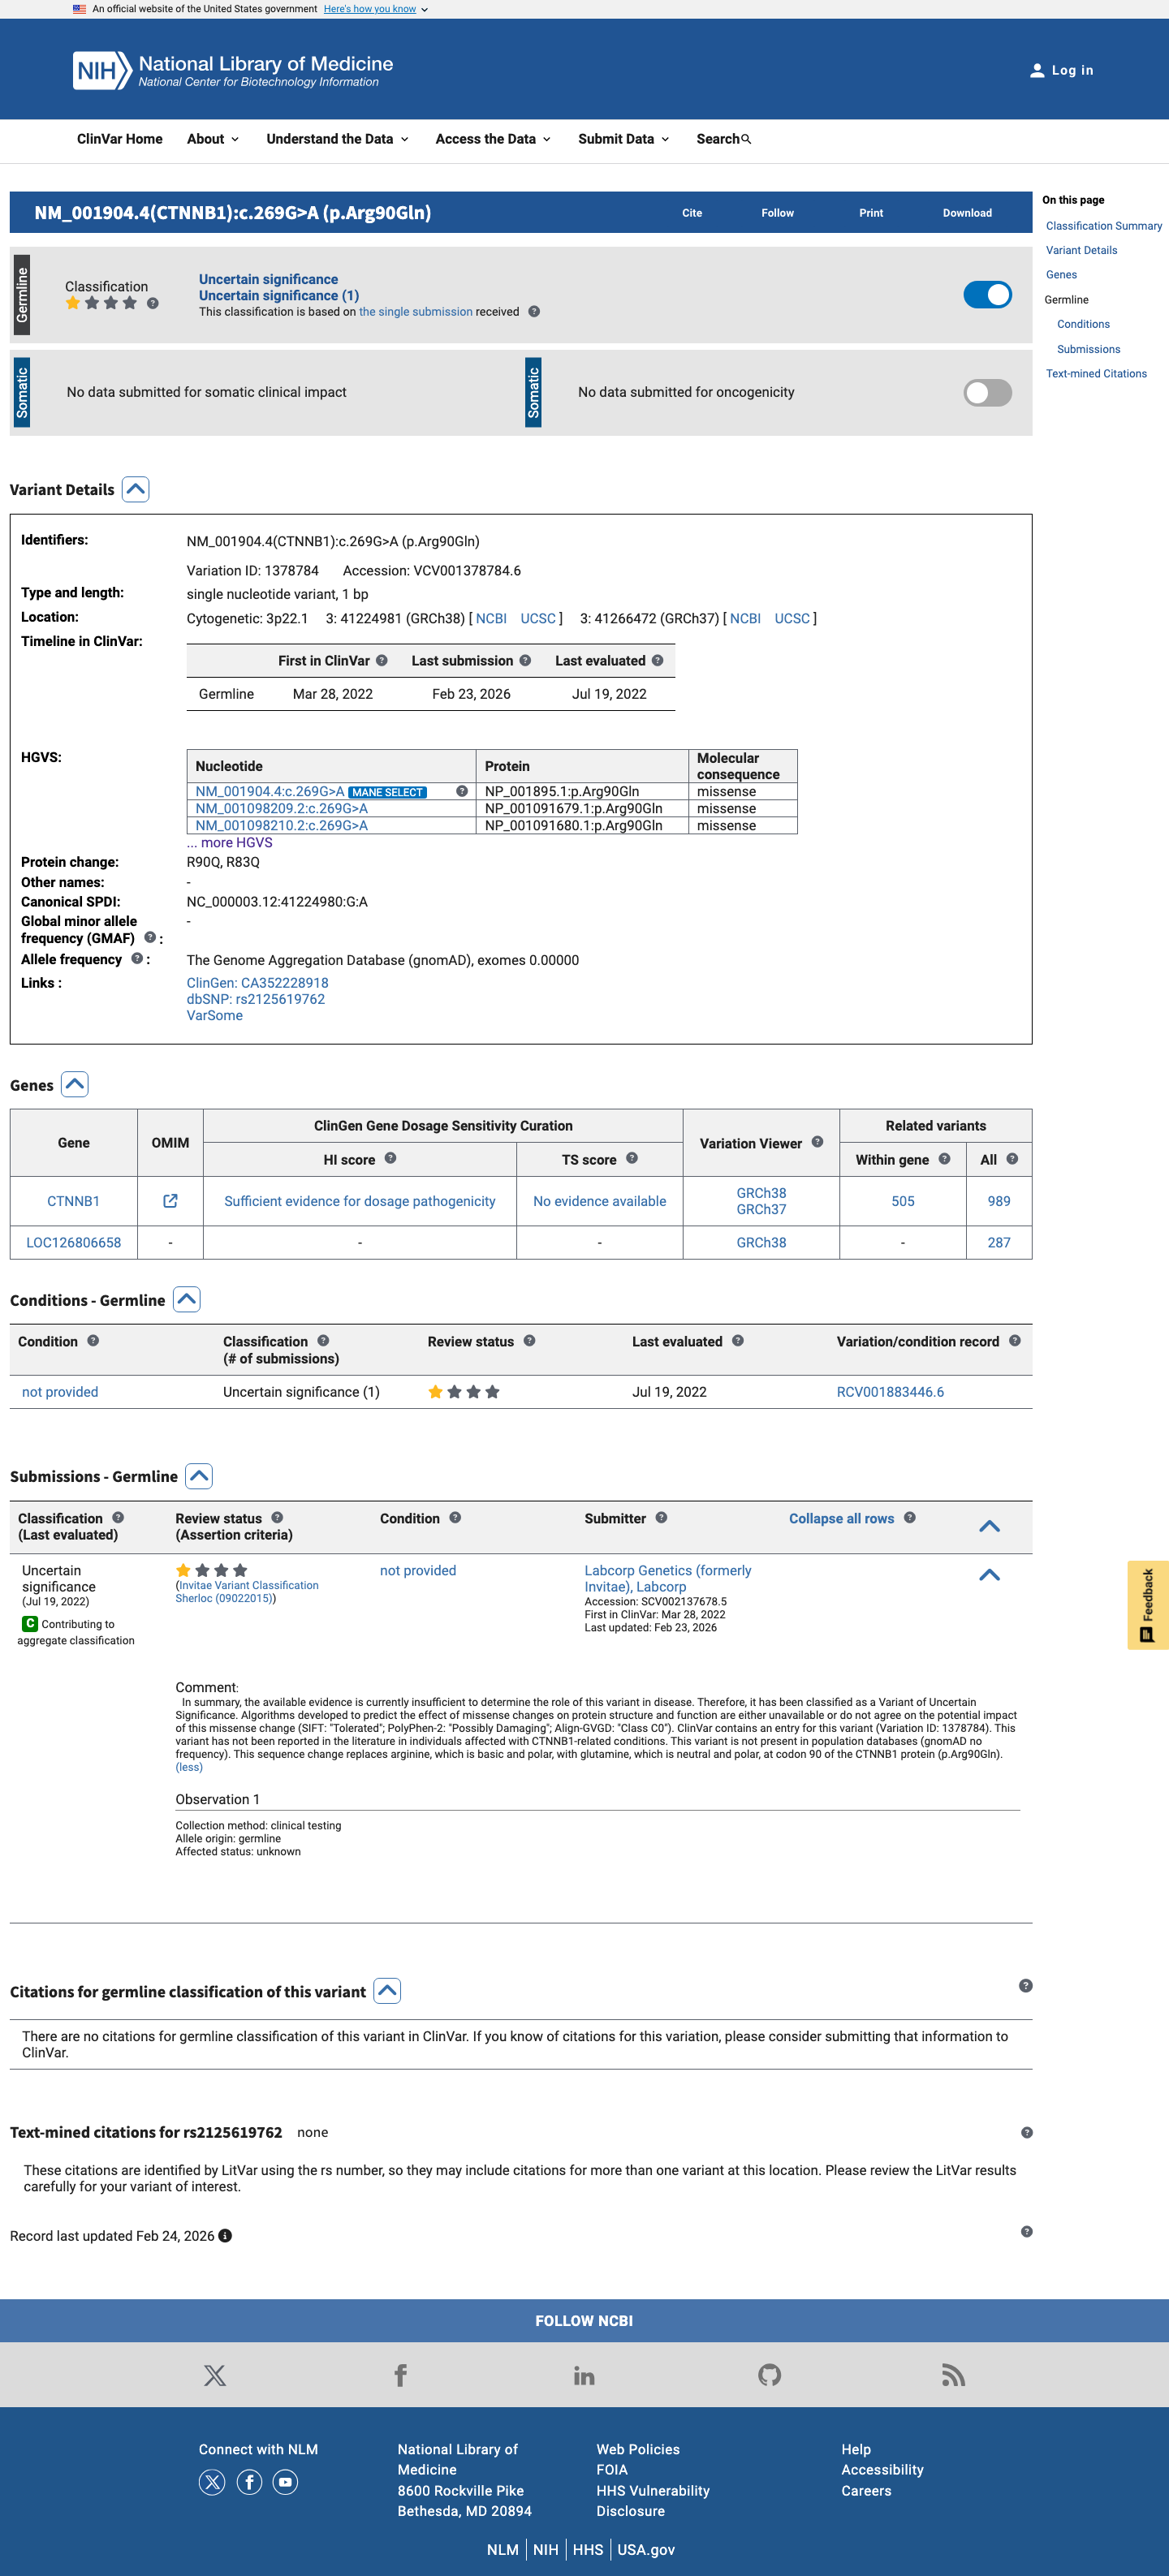Collapse the Conditions - Germline section
Viewport: 1169px width, 2576px height.
[187, 1299]
